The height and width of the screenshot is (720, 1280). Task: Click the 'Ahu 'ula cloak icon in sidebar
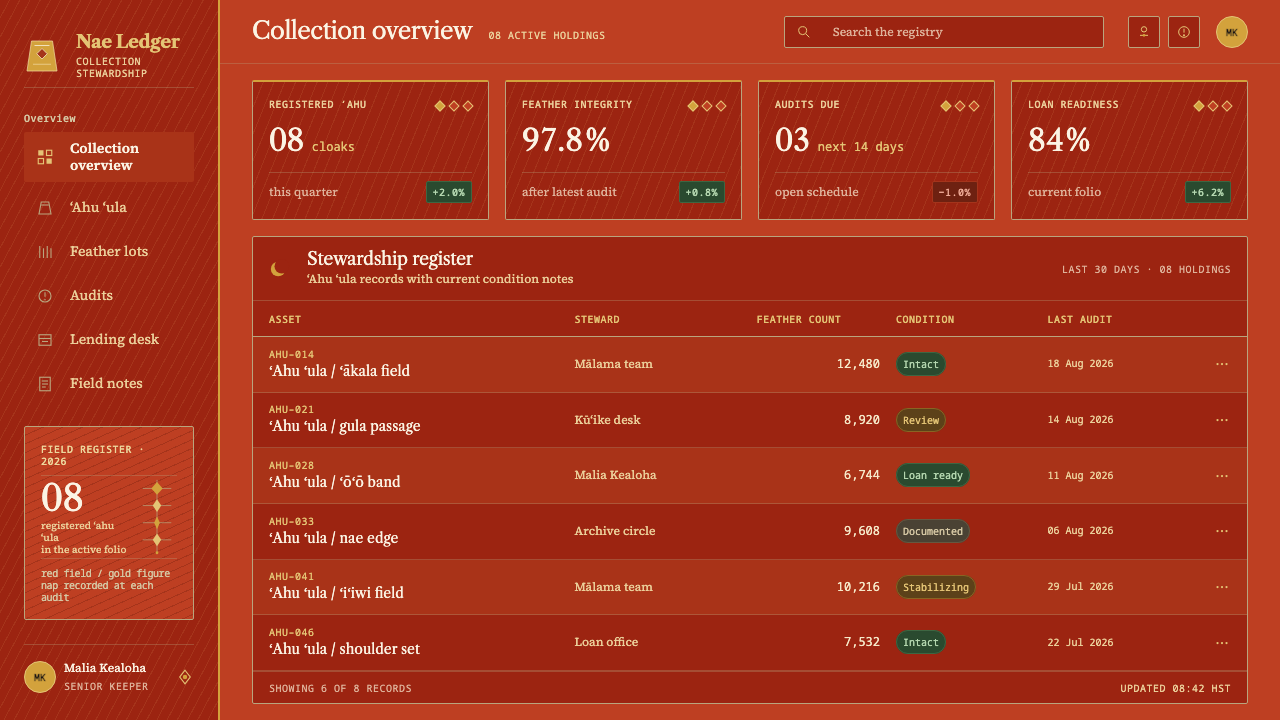click(x=45, y=208)
